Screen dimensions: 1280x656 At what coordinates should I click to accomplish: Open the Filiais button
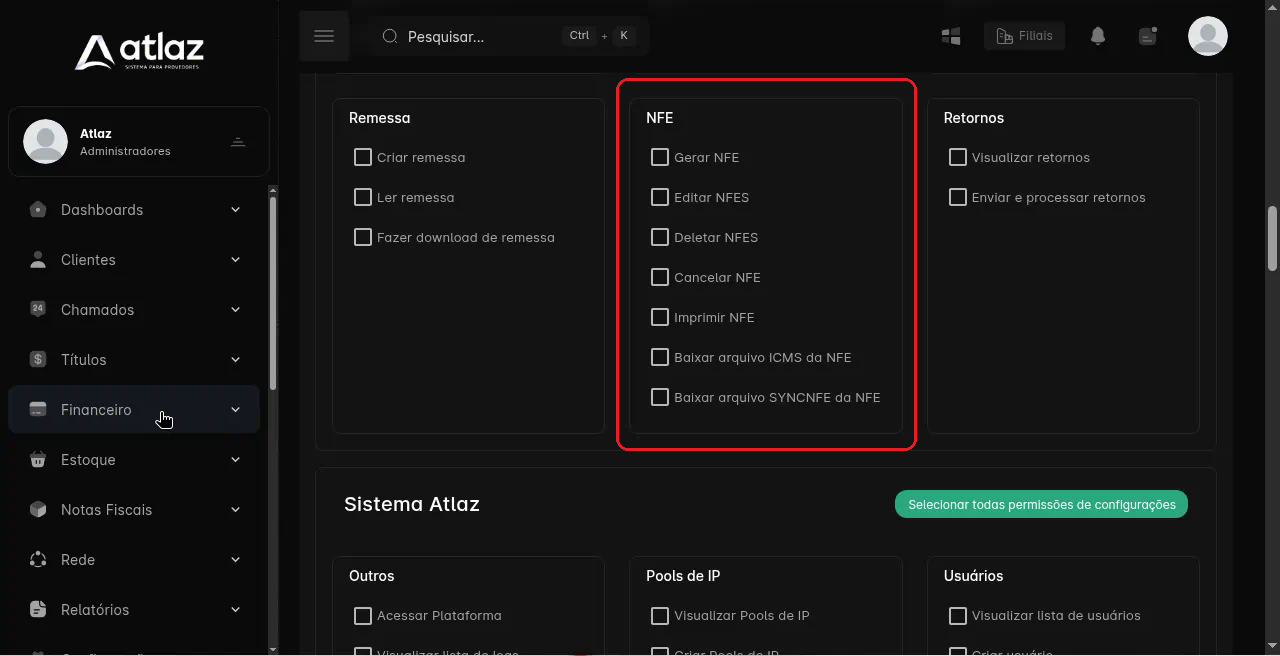pos(1025,36)
